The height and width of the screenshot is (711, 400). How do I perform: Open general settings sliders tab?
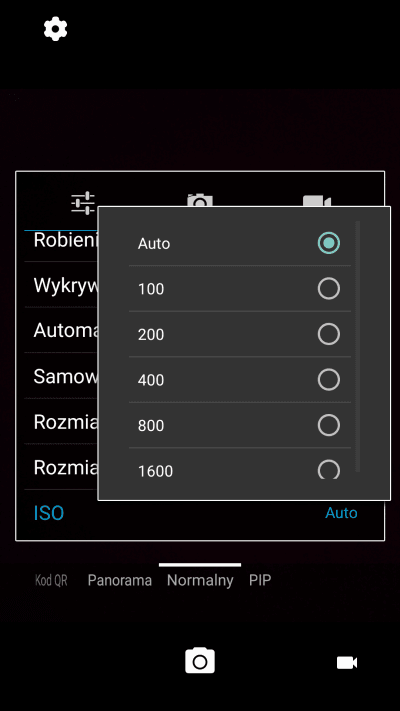[x=83, y=203]
